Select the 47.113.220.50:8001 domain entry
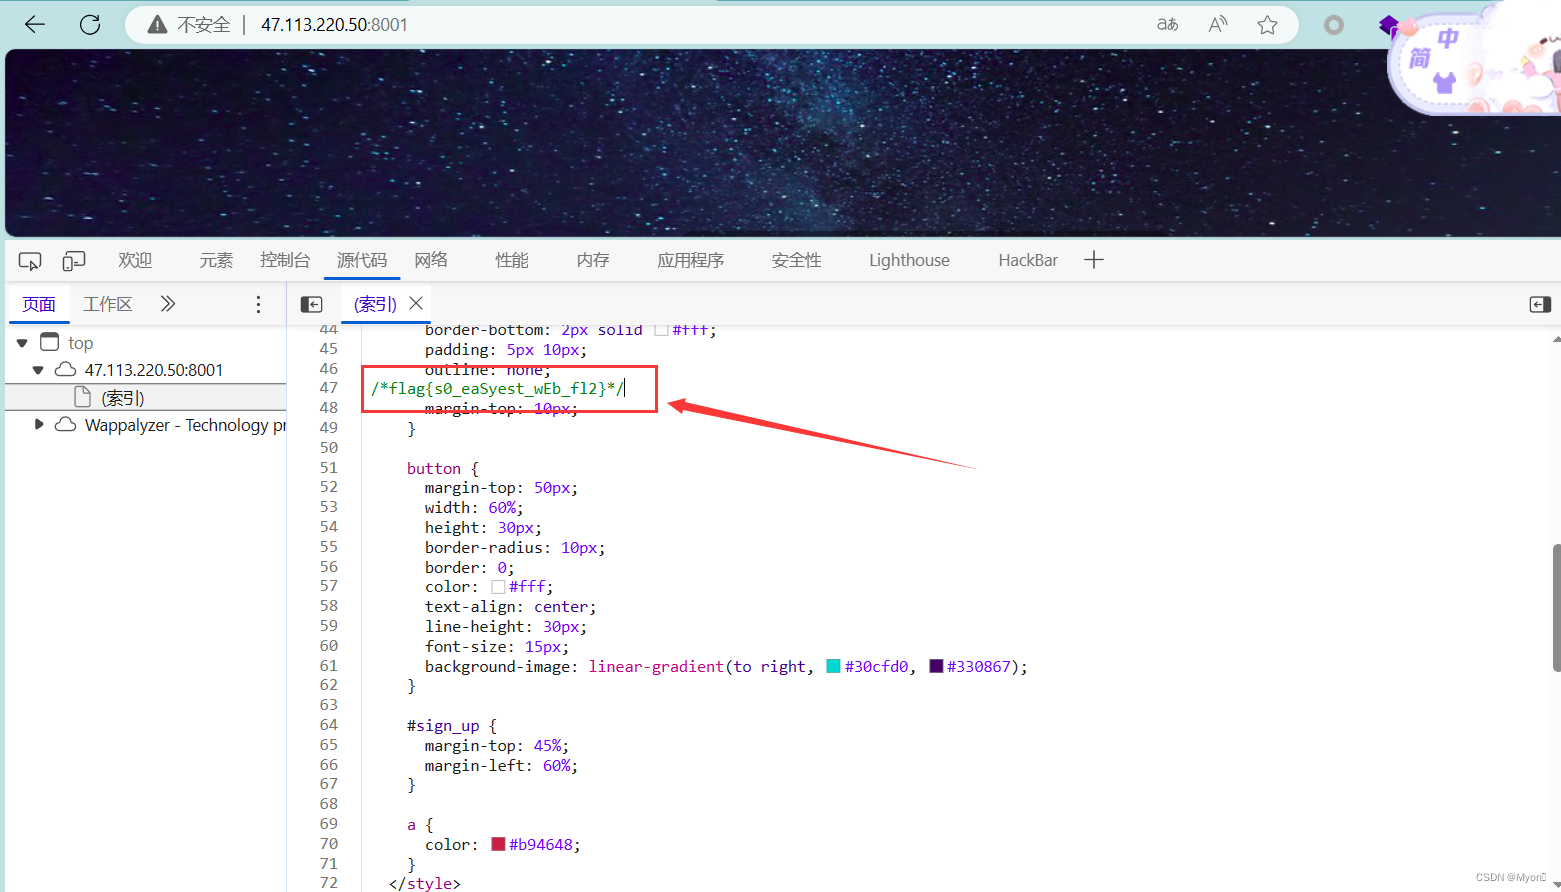 [154, 370]
